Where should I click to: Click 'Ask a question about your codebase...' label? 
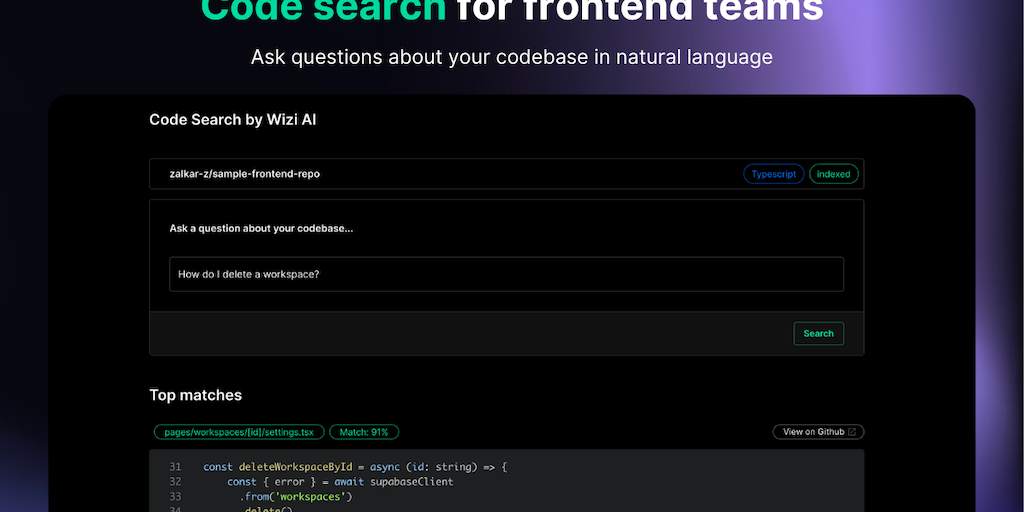pyautogui.click(x=261, y=228)
